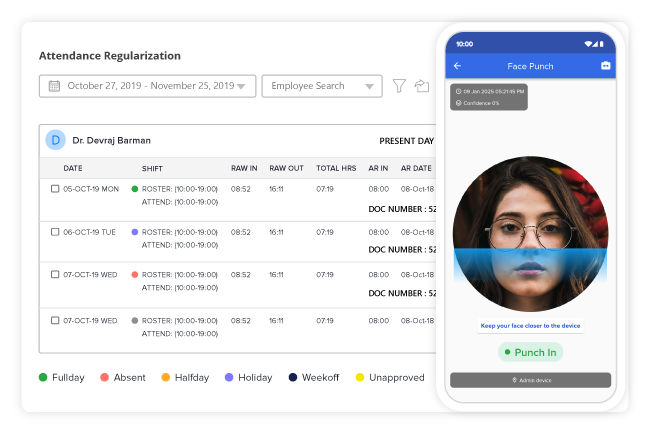Click the Halfday orange legend dot
The width and height of the screenshot is (650, 433).
(x=167, y=377)
